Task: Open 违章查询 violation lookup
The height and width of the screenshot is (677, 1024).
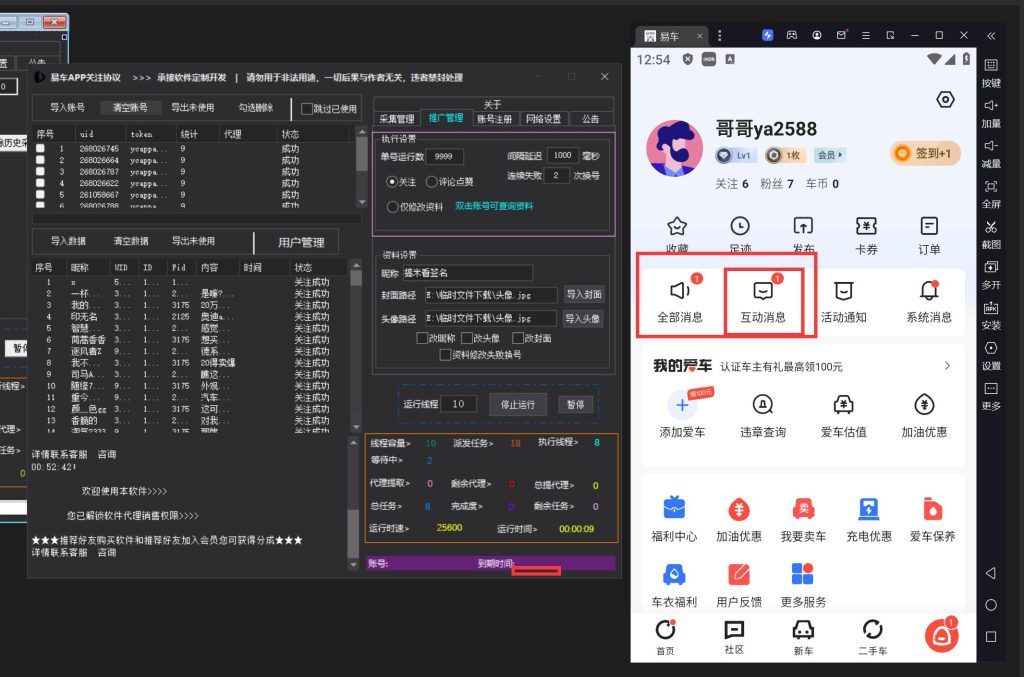Action: pyautogui.click(x=763, y=405)
